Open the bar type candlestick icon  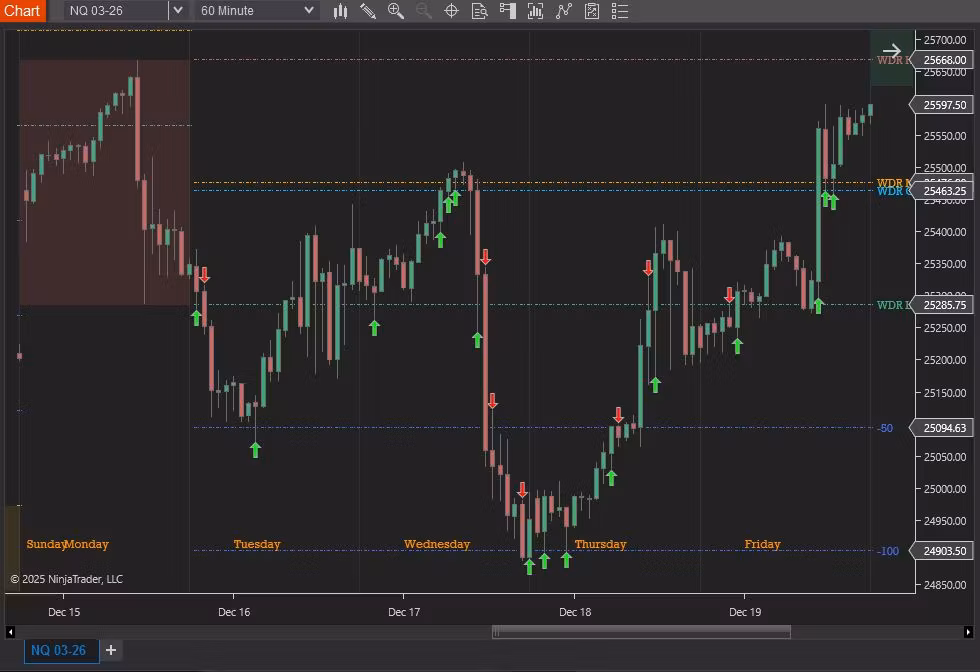[x=340, y=11]
